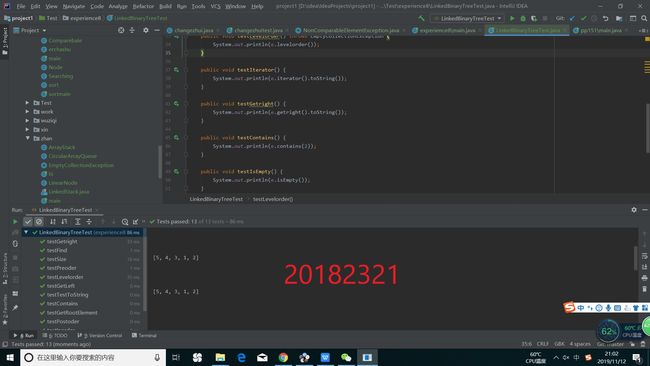The height and width of the screenshot is (366, 650).
Task: Click the pin tab icon in Run sidebar
Action: [x=15, y=308]
